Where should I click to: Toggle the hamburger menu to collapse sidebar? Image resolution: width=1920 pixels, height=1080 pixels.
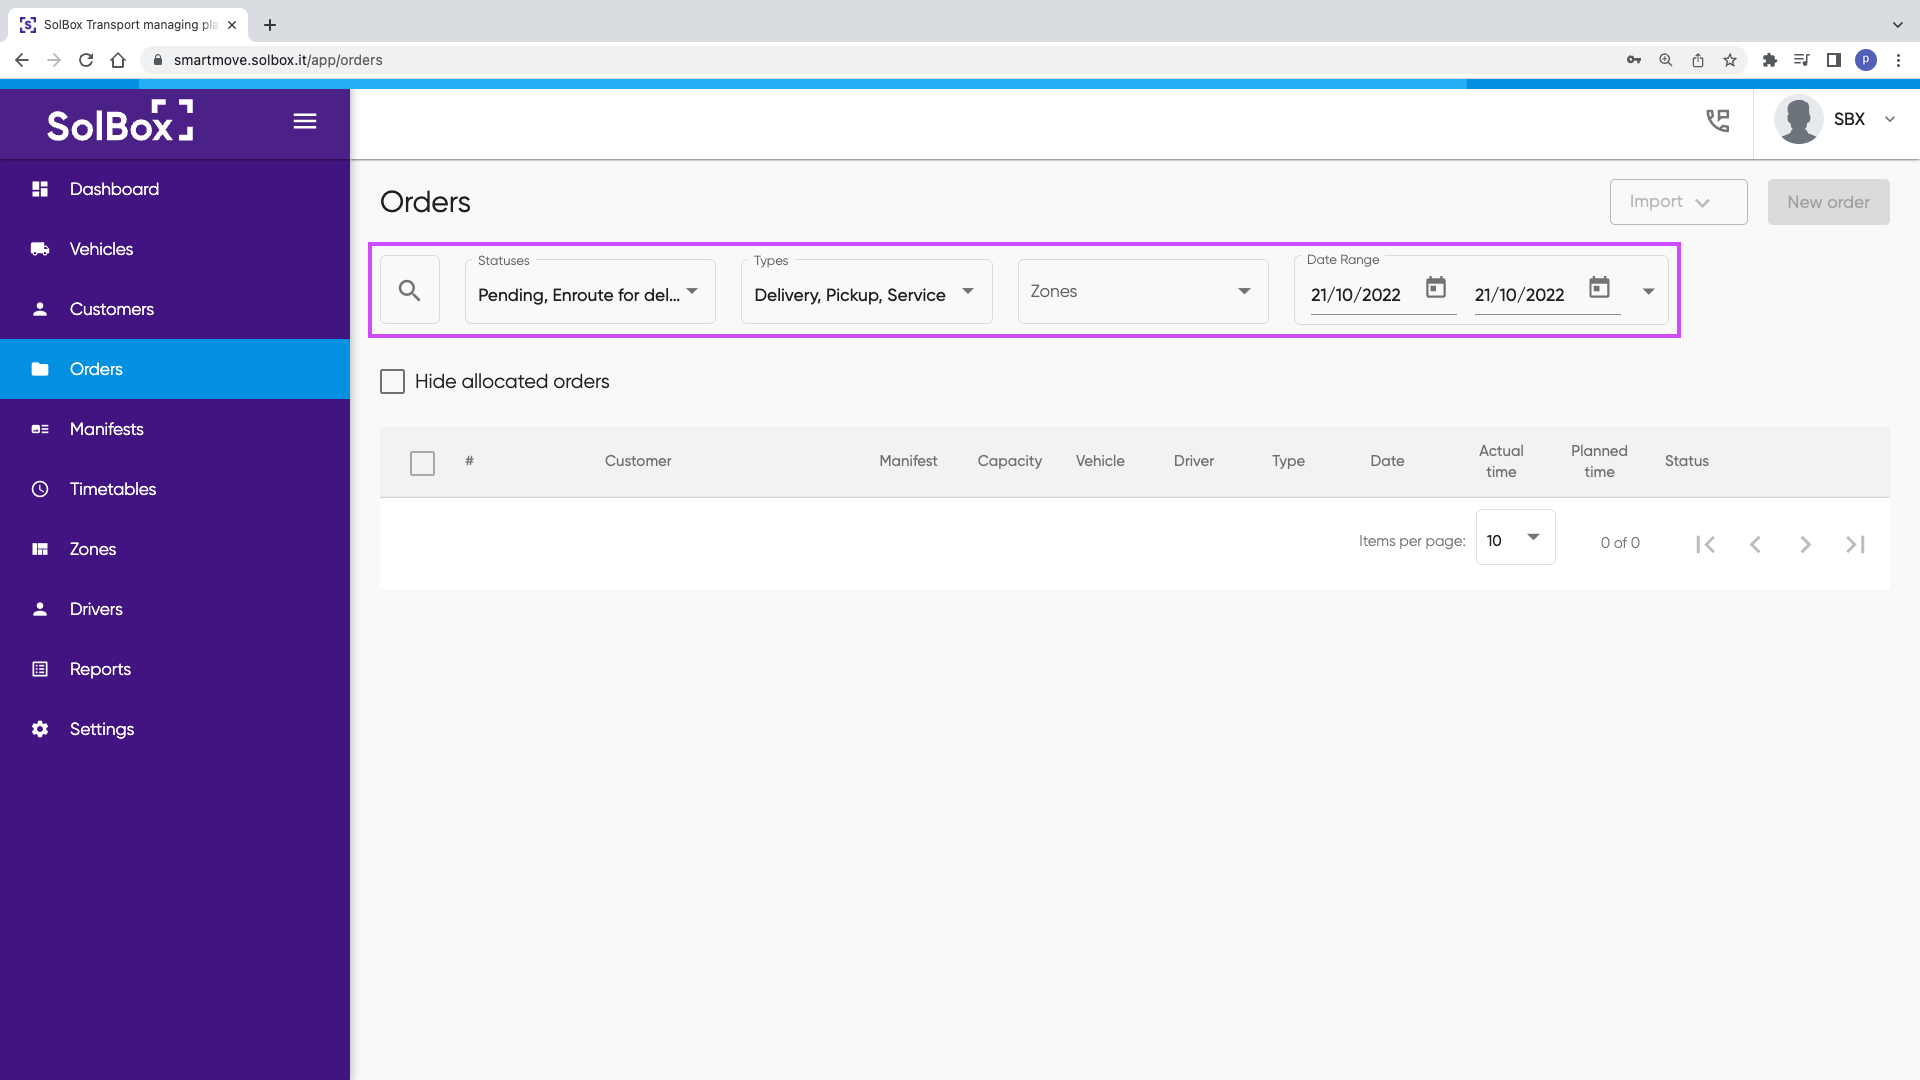(305, 121)
